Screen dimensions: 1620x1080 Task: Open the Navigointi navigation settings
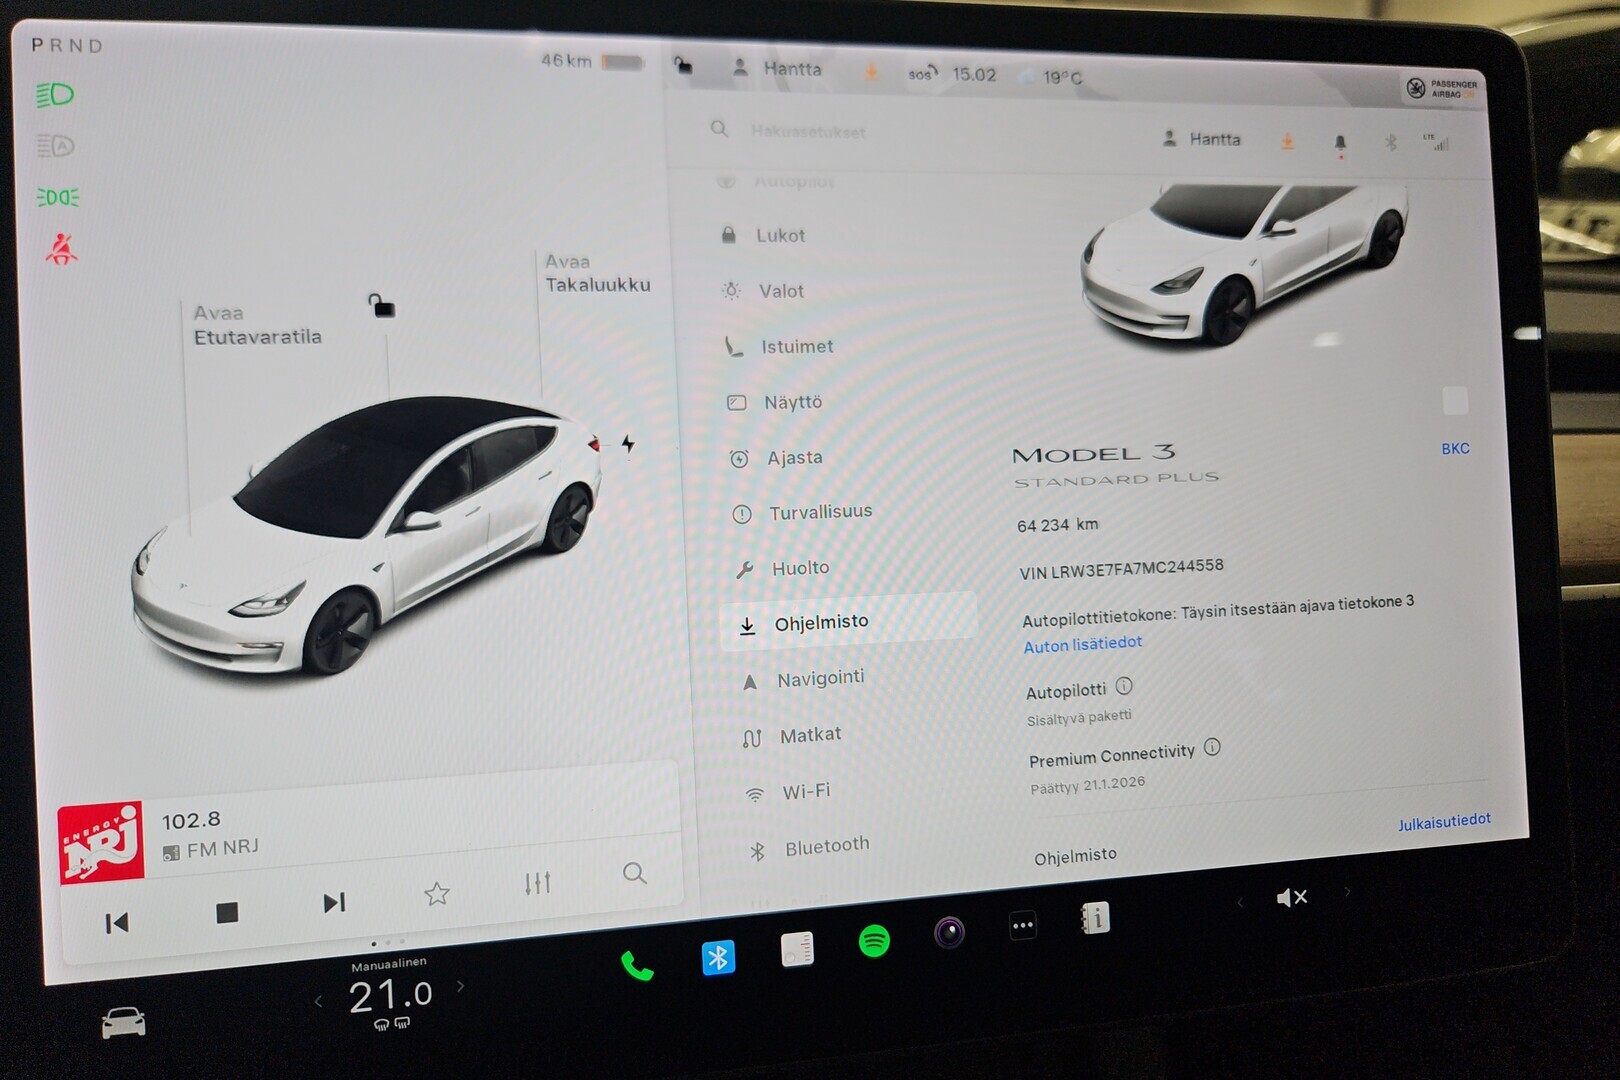tap(818, 677)
